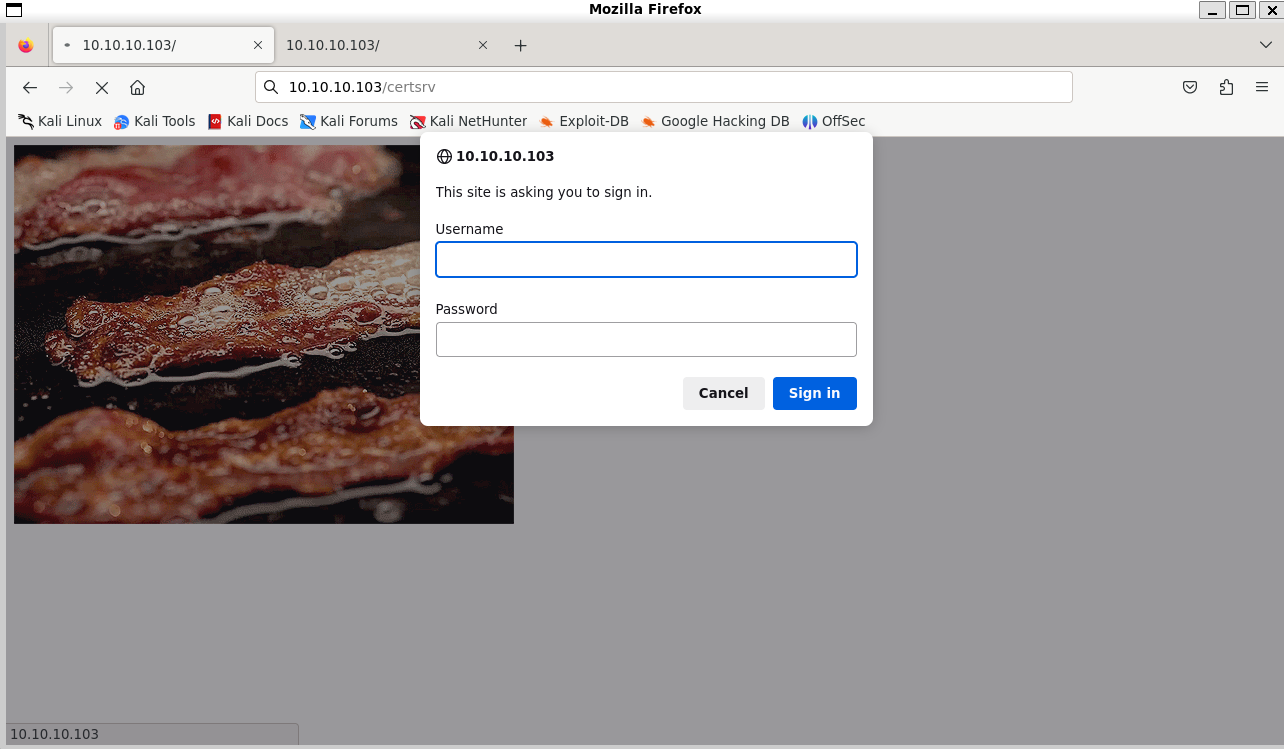This screenshot has width=1284, height=749.
Task: Open the Google Hacking DB bookmark
Action: (x=715, y=121)
